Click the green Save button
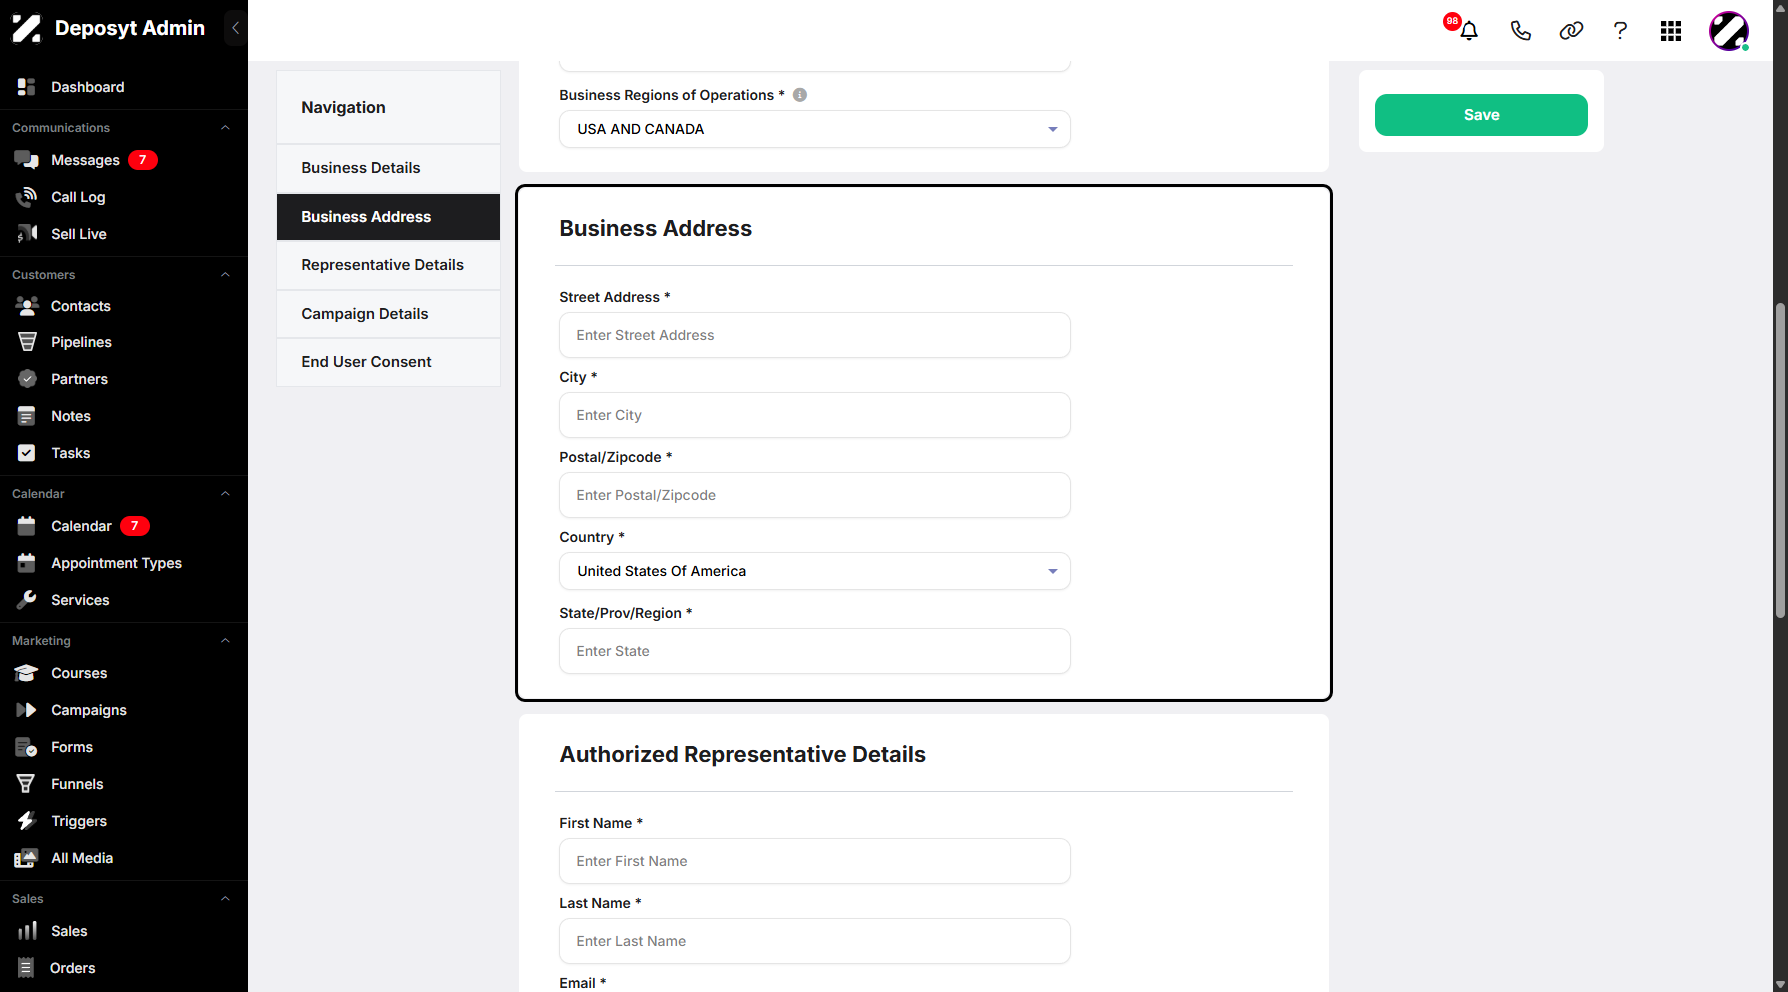The image size is (1788, 992). point(1481,115)
